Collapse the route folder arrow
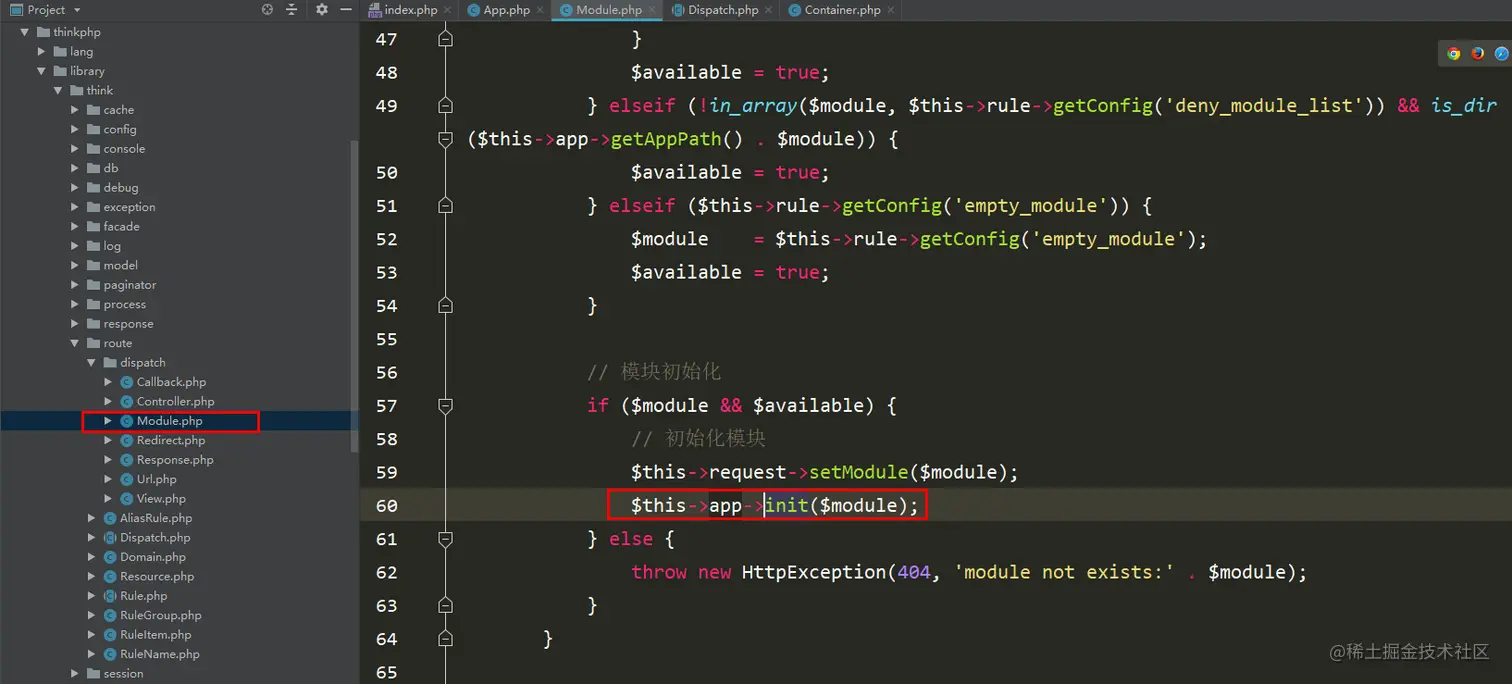Screen dimensions: 1512x684 point(75,343)
